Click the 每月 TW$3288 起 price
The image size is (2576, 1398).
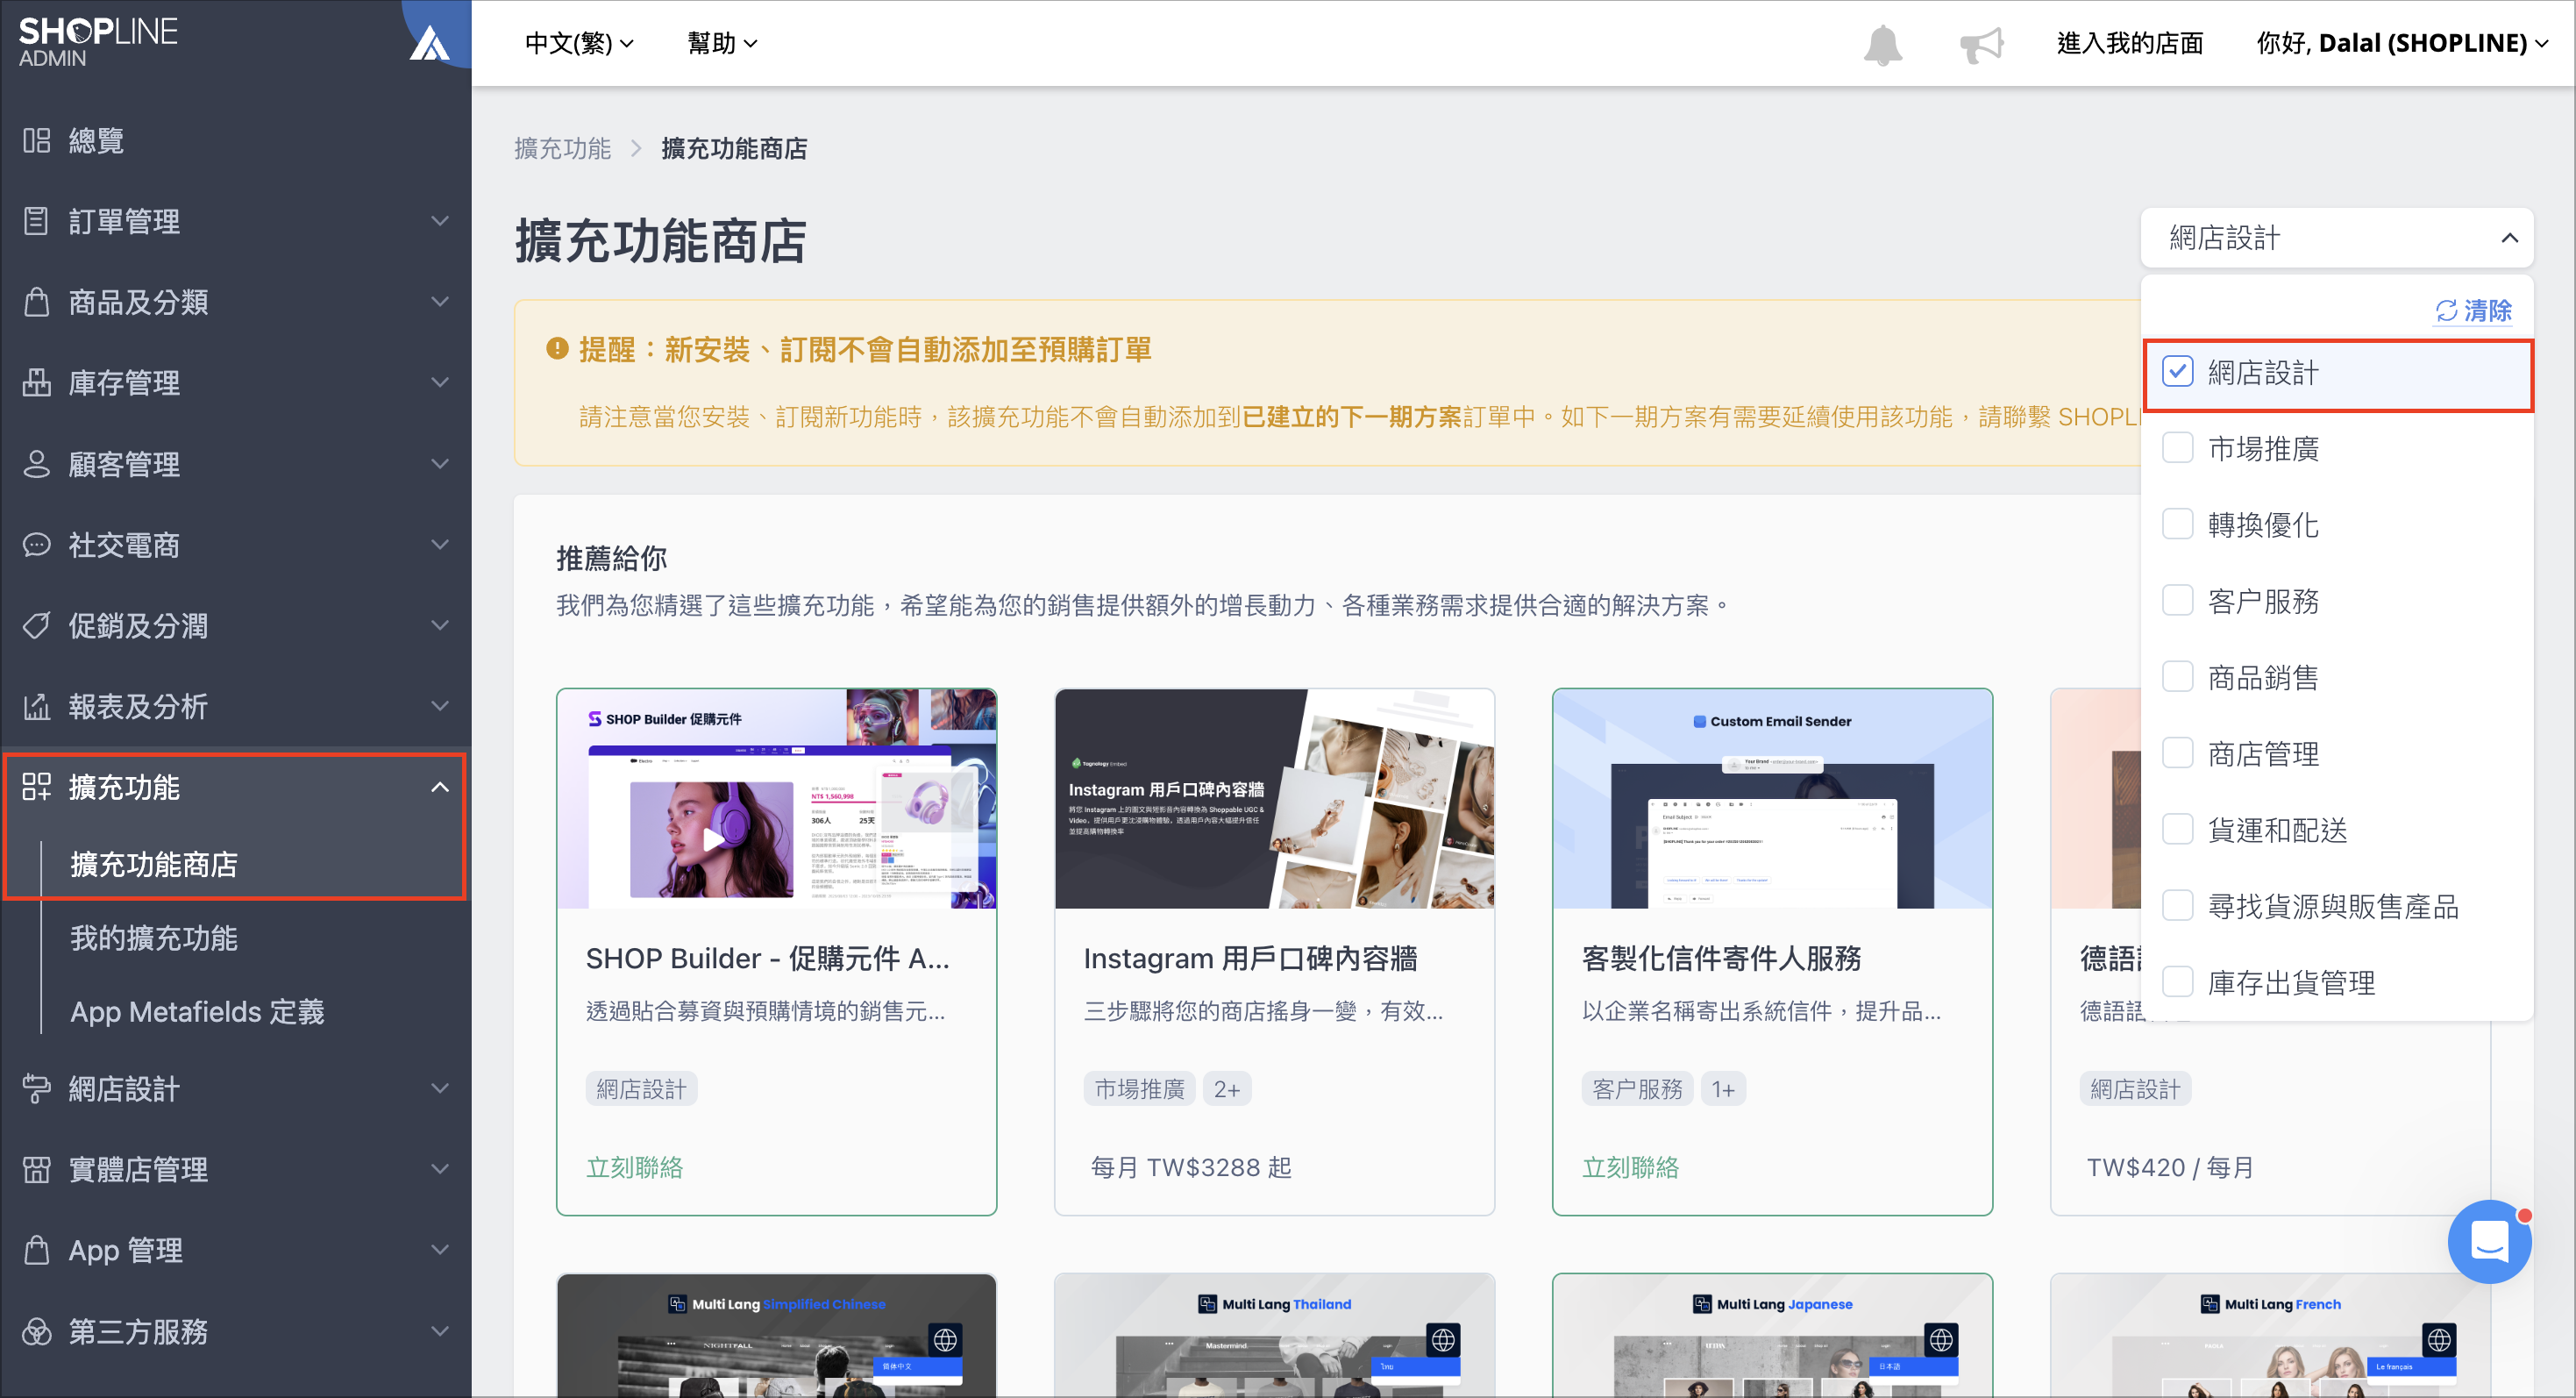pos(1191,1167)
